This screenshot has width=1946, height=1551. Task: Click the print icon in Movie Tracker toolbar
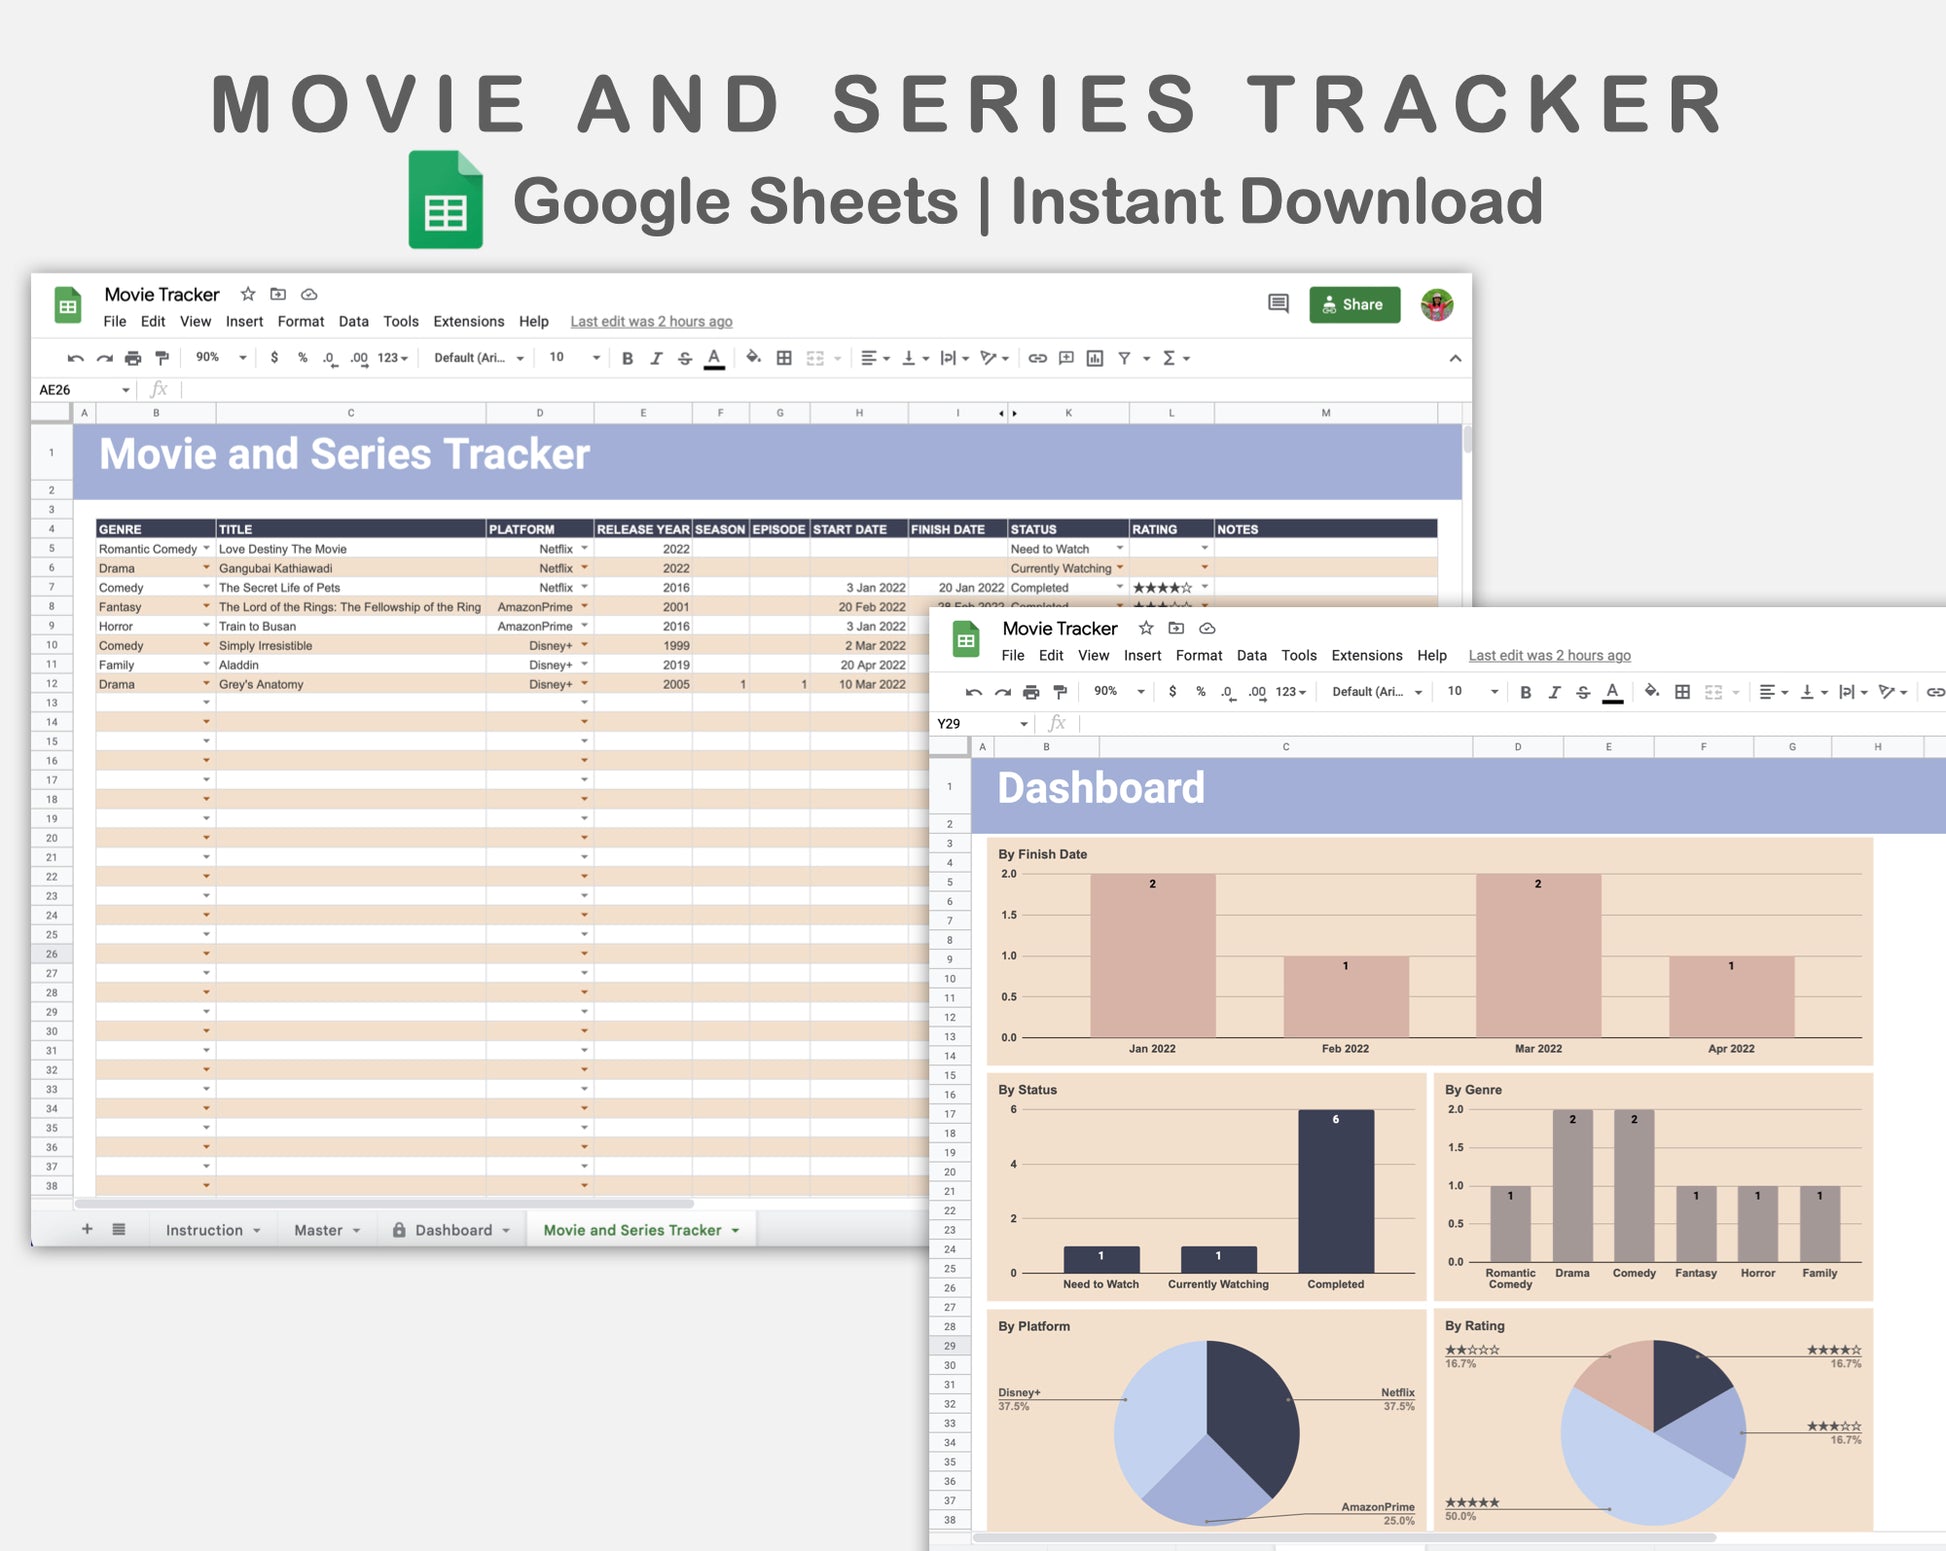click(x=133, y=358)
